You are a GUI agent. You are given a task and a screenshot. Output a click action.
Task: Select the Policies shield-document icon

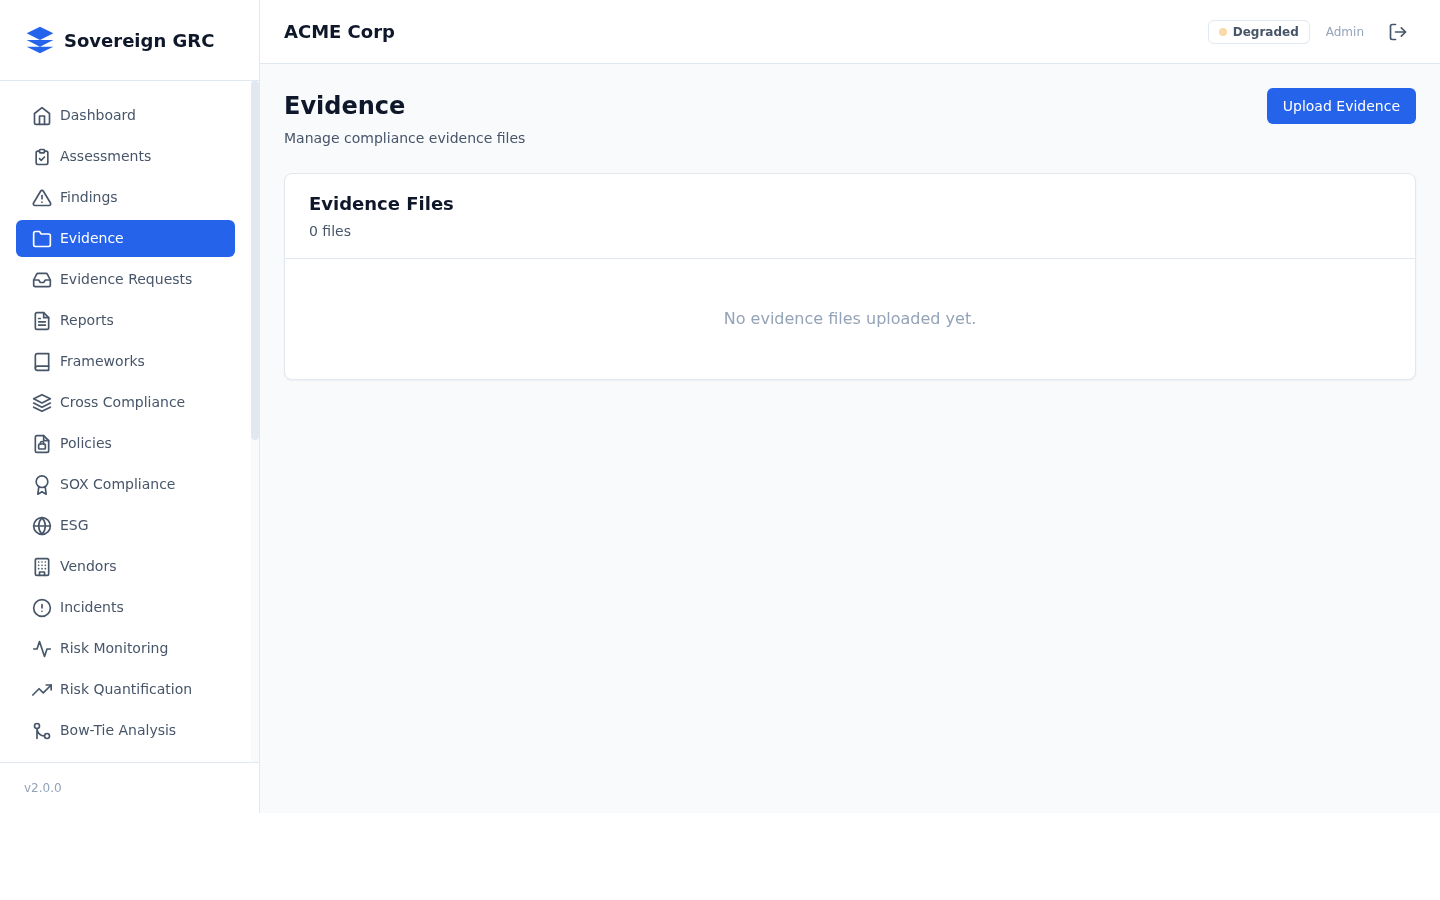(x=42, y=443)
